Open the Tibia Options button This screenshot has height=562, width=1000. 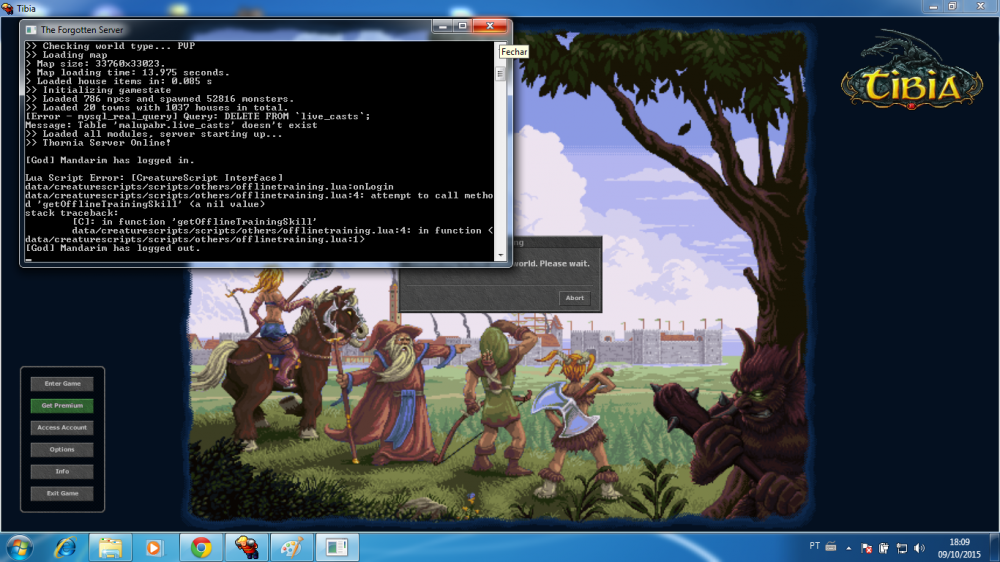coord(62,450)
